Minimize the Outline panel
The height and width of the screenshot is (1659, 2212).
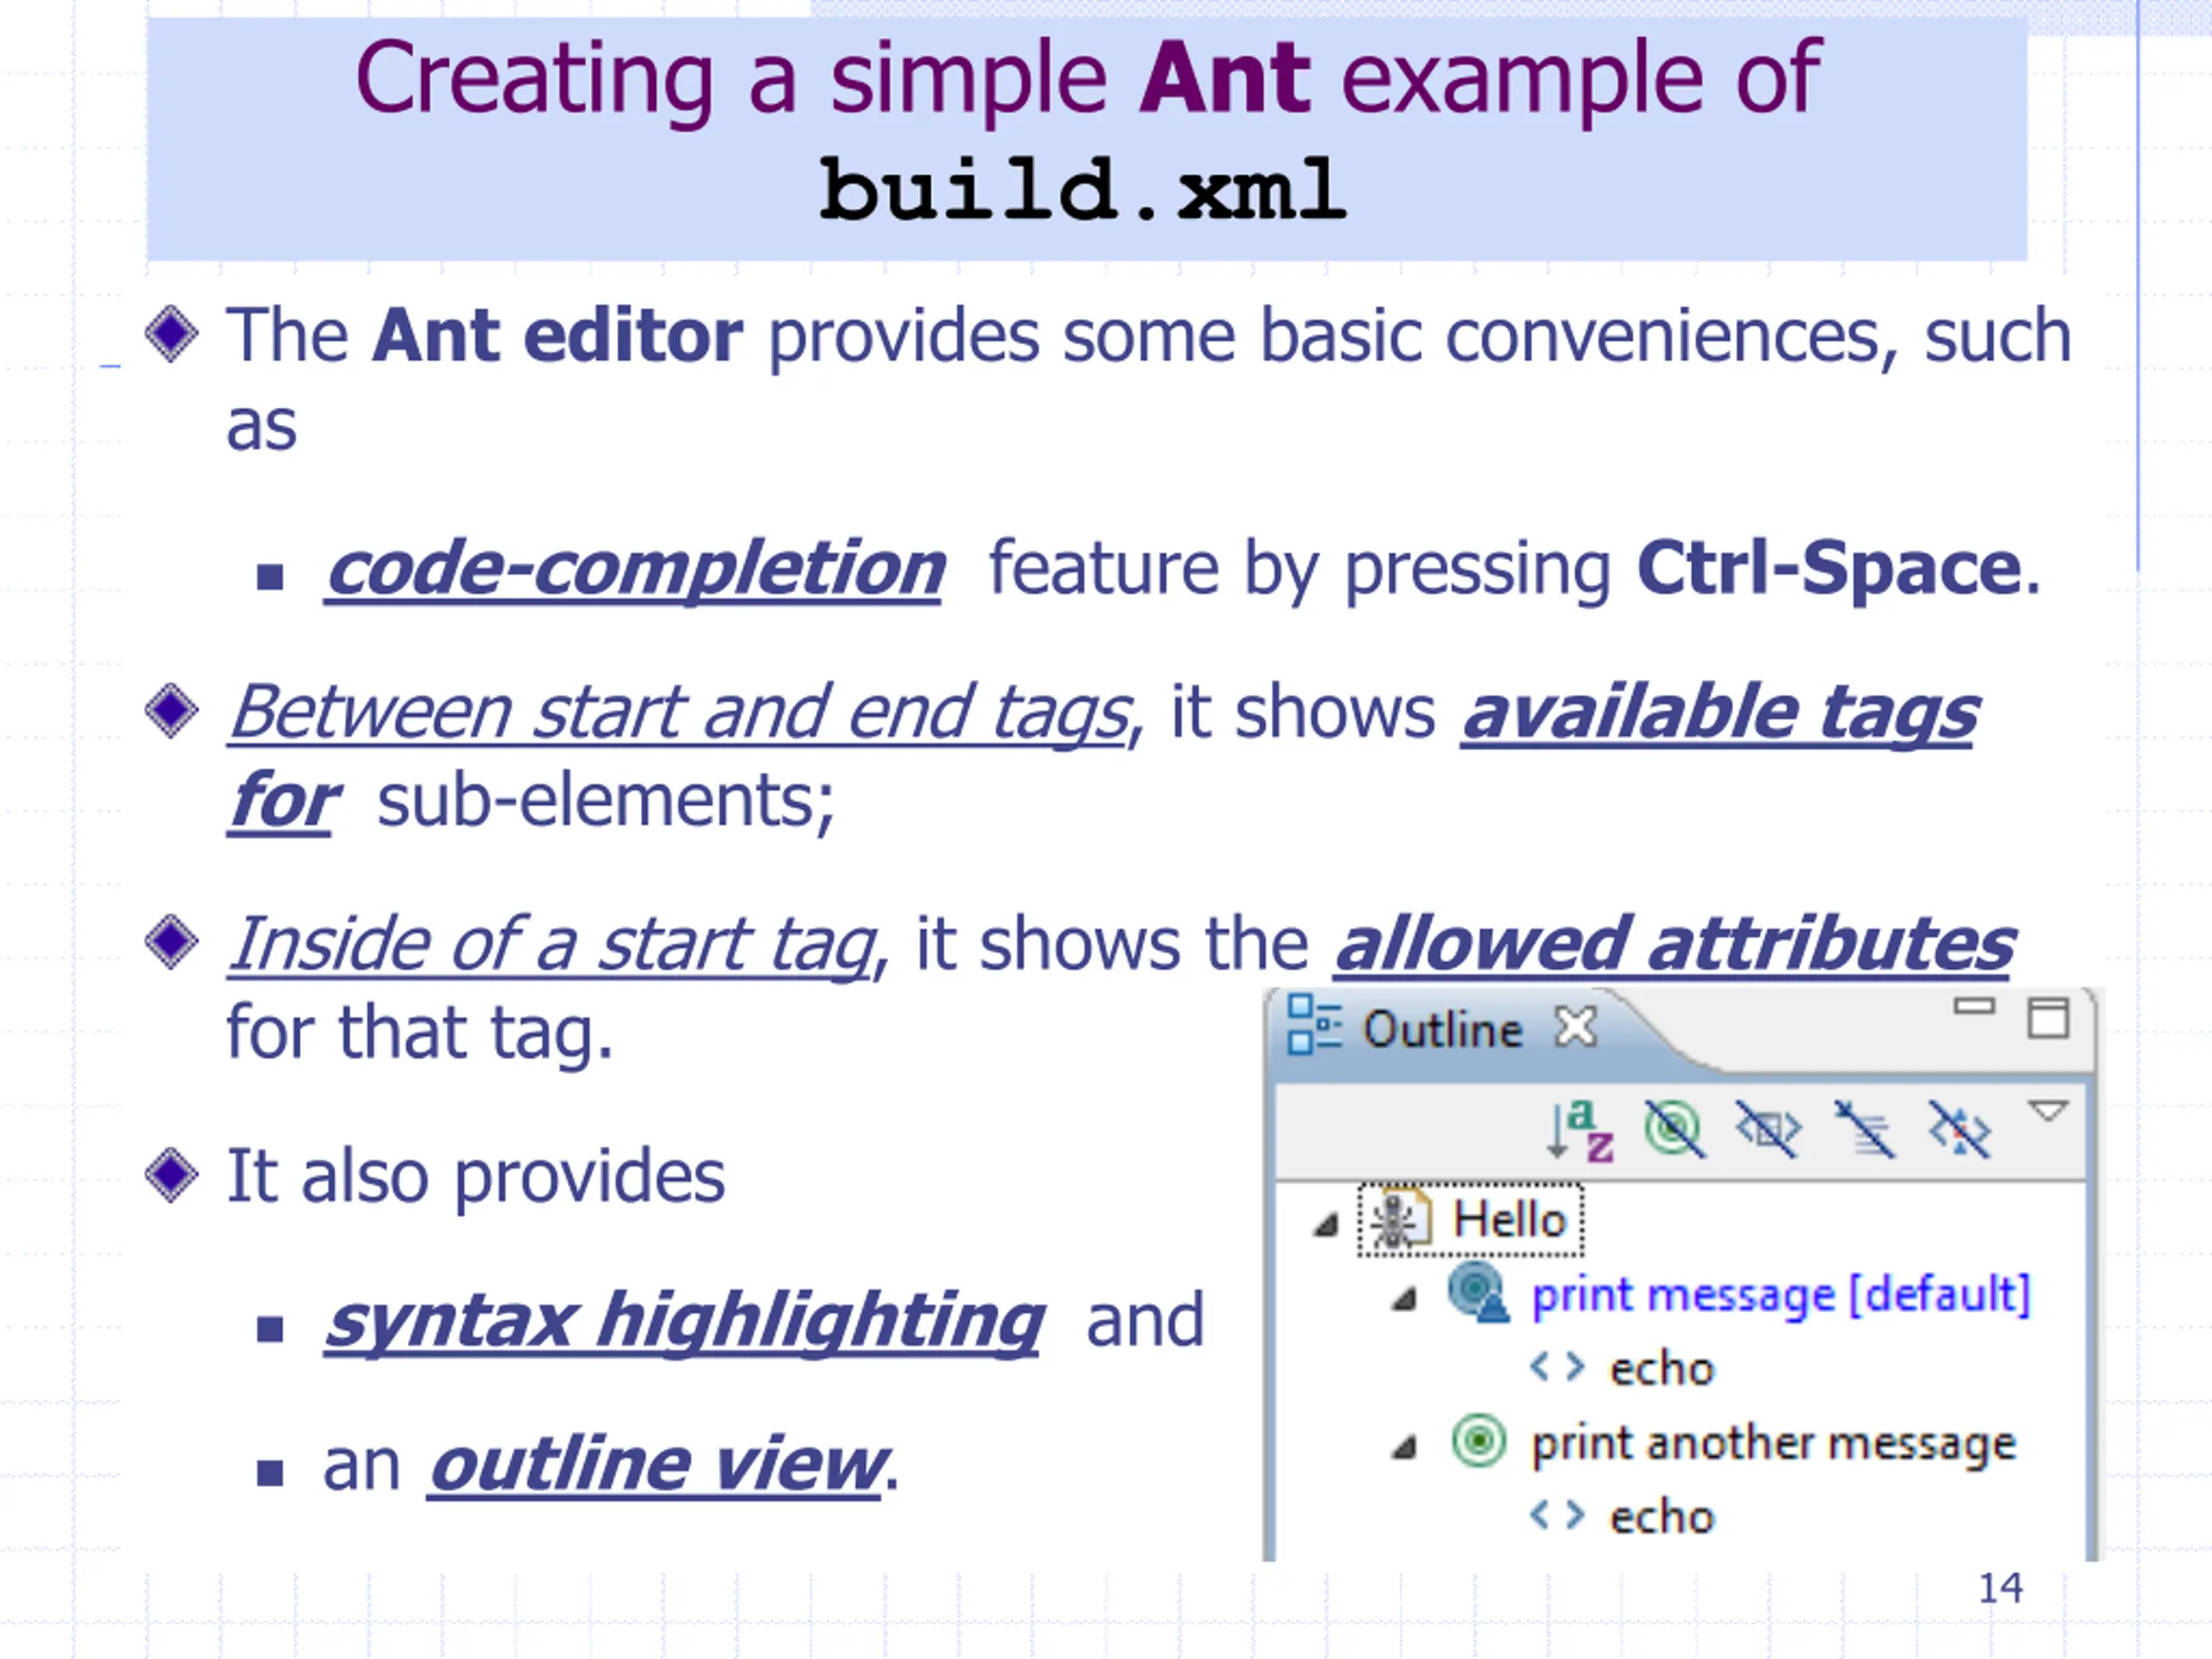click(x=1974, y=1006)
